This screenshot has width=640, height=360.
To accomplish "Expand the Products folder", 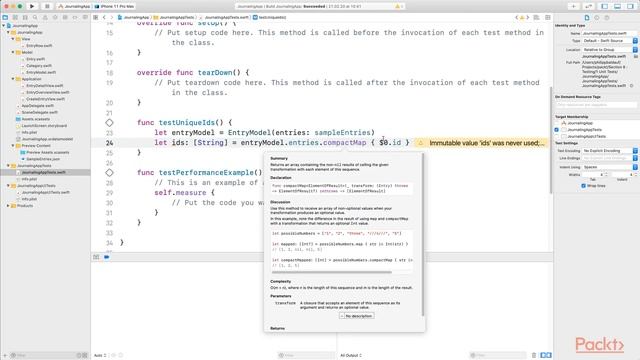I will click(x=8, y=206).
